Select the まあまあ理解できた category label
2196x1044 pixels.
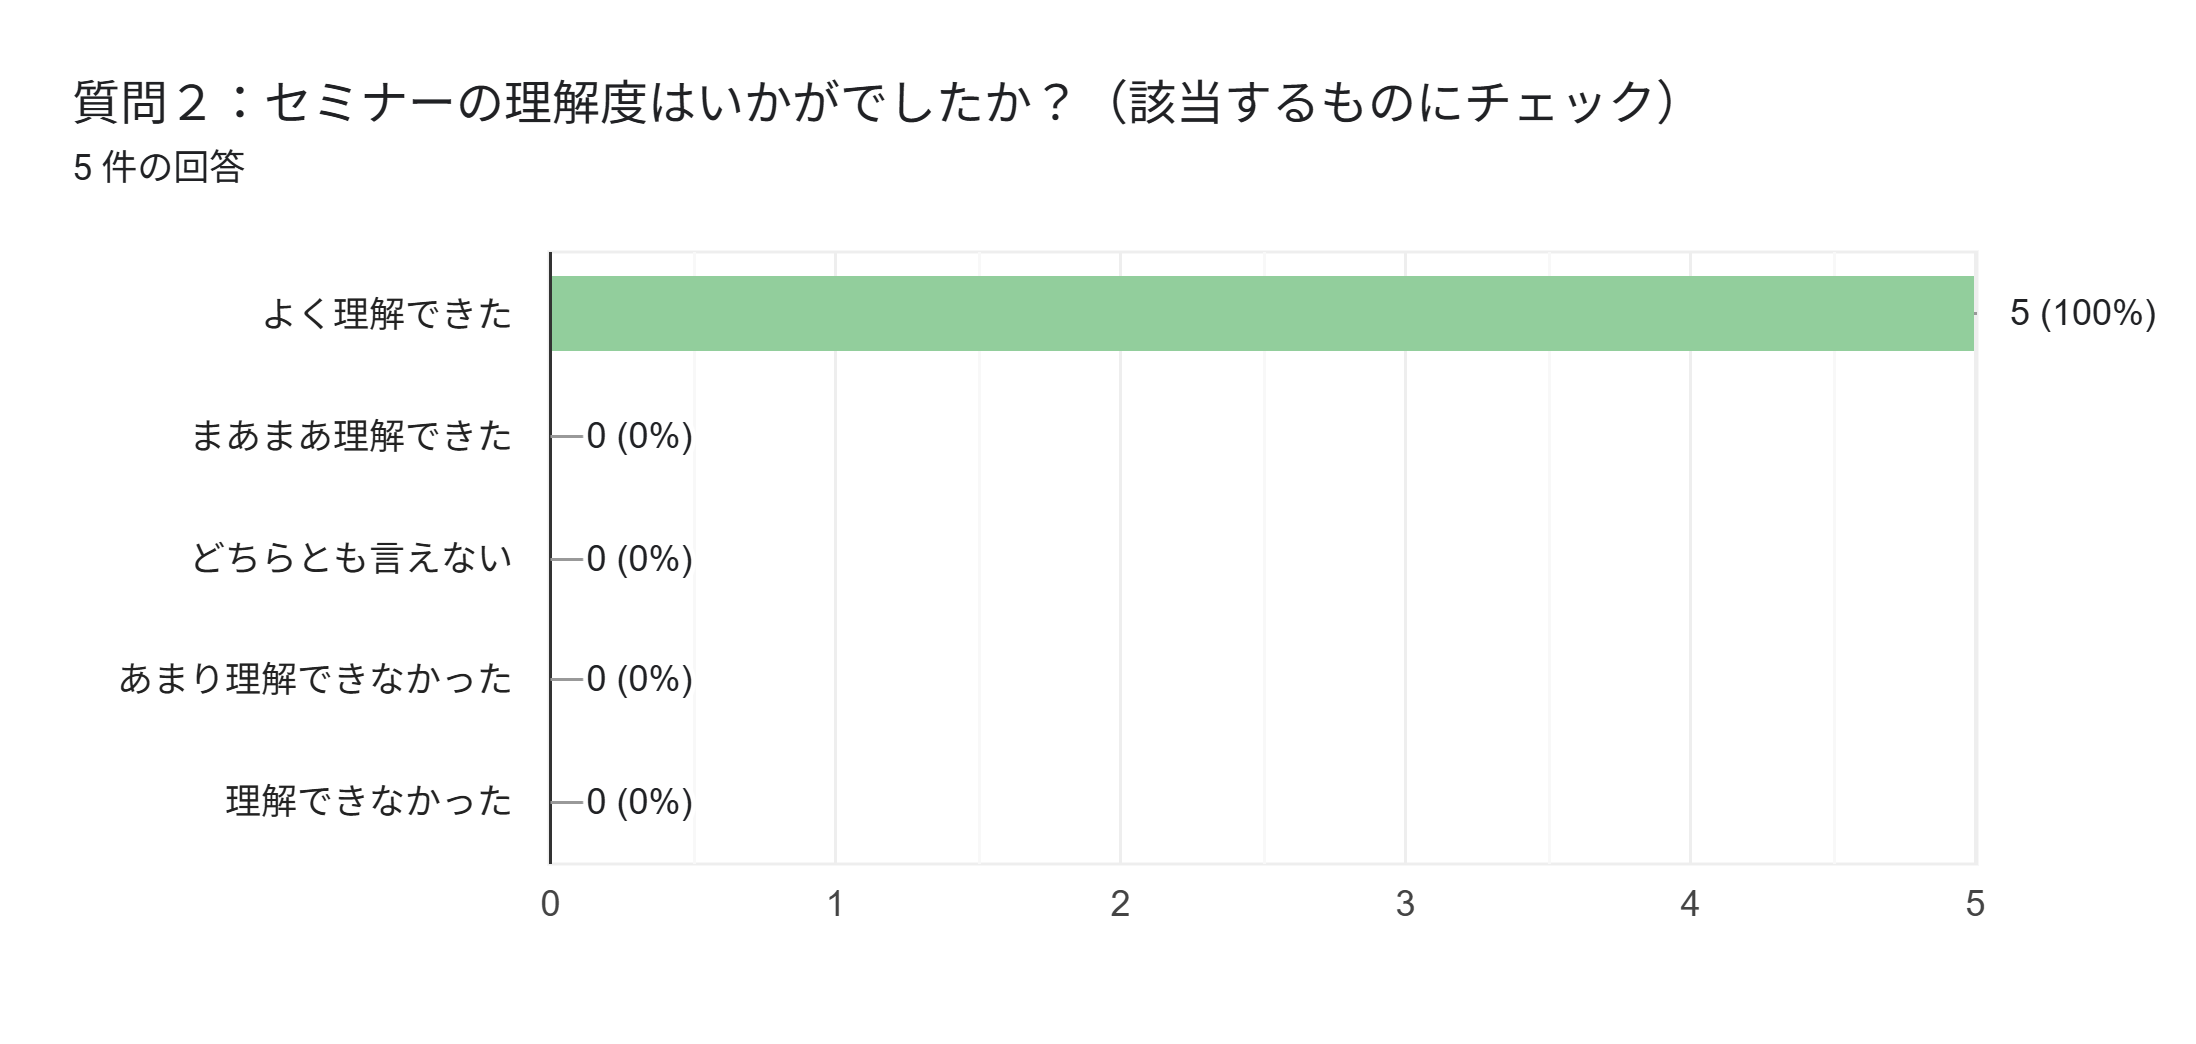pyautogui.click(x=352, y=436)
